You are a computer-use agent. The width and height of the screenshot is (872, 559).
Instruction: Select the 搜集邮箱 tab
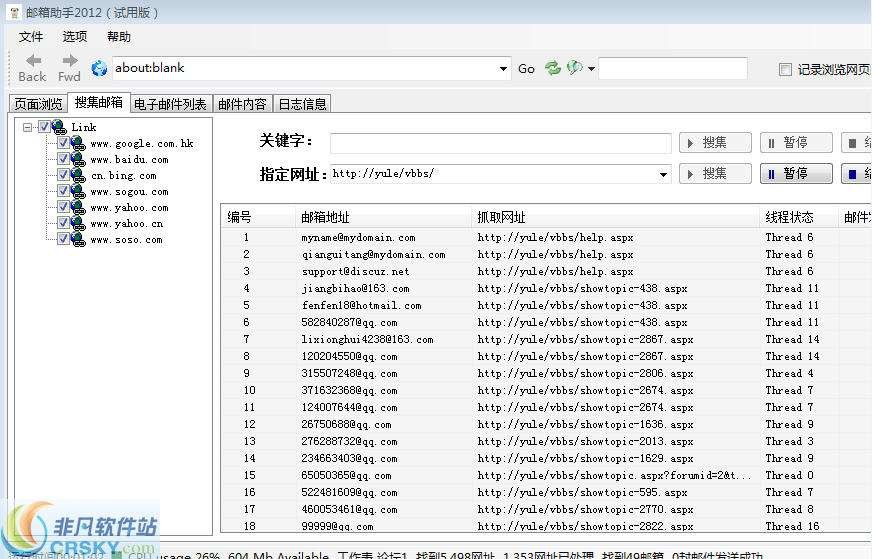(x=98, y=102)
